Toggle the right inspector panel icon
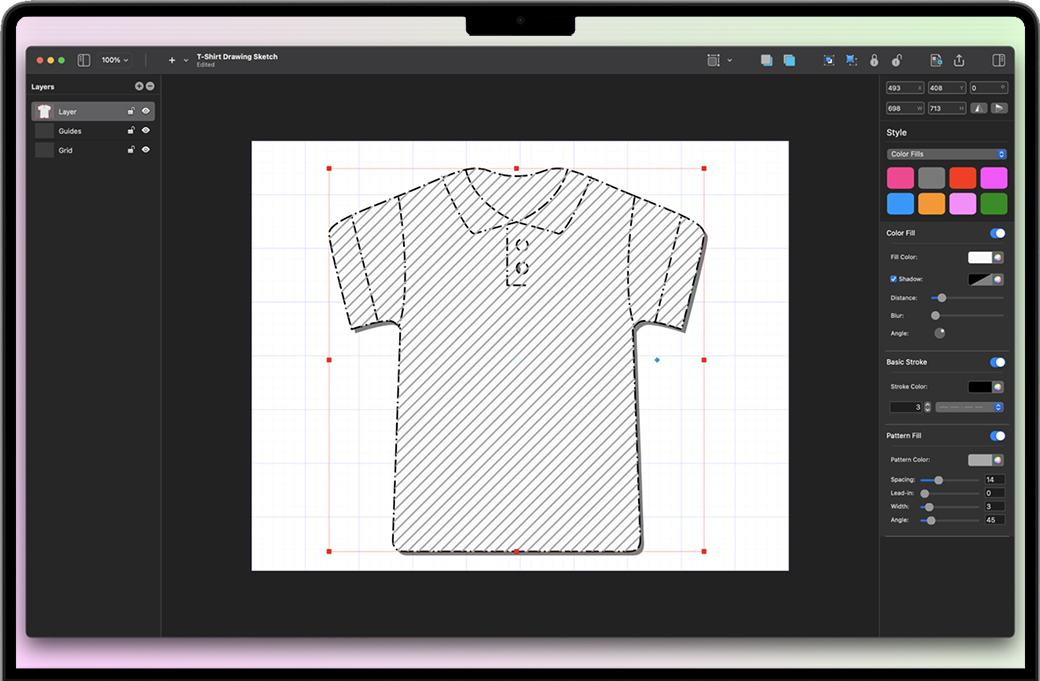Viewport: 1040px width, 681px height. (x=998, y=60)
